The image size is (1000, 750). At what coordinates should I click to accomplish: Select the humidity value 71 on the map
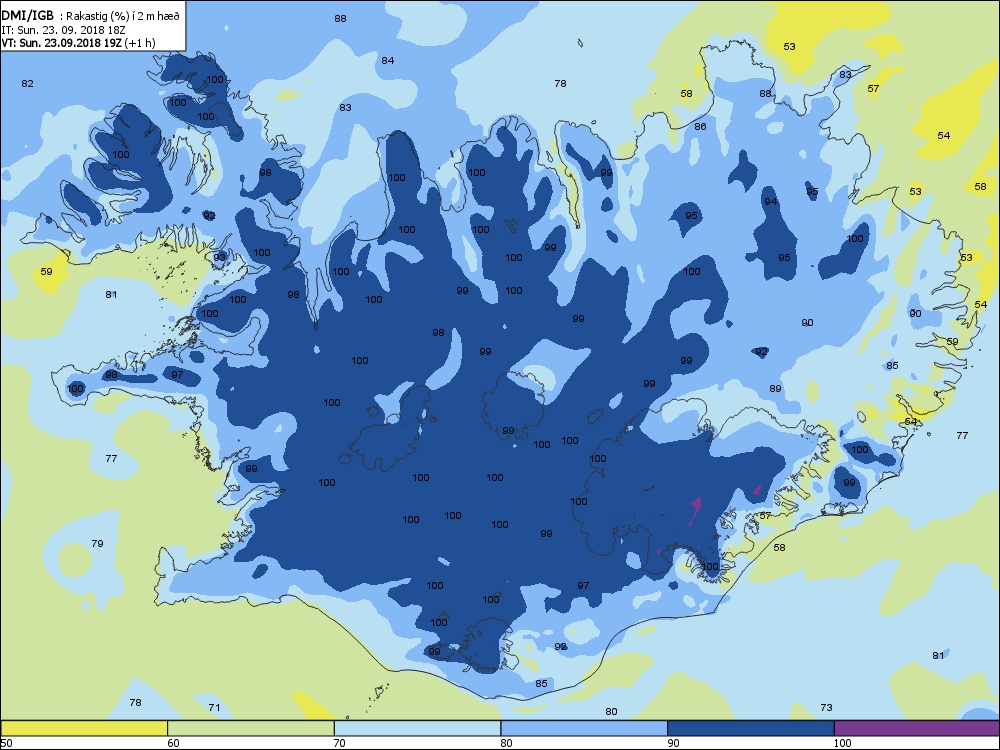pos(214,707)
